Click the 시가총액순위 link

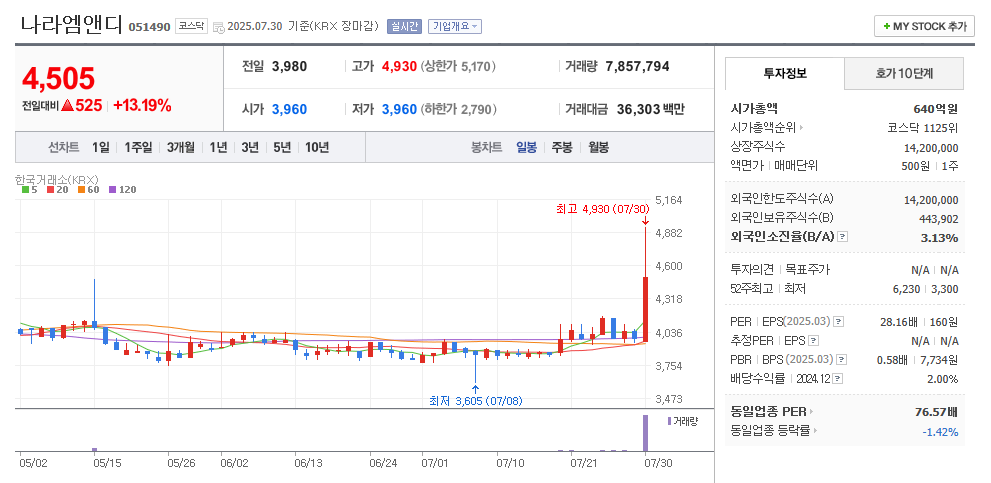(763, 128)
